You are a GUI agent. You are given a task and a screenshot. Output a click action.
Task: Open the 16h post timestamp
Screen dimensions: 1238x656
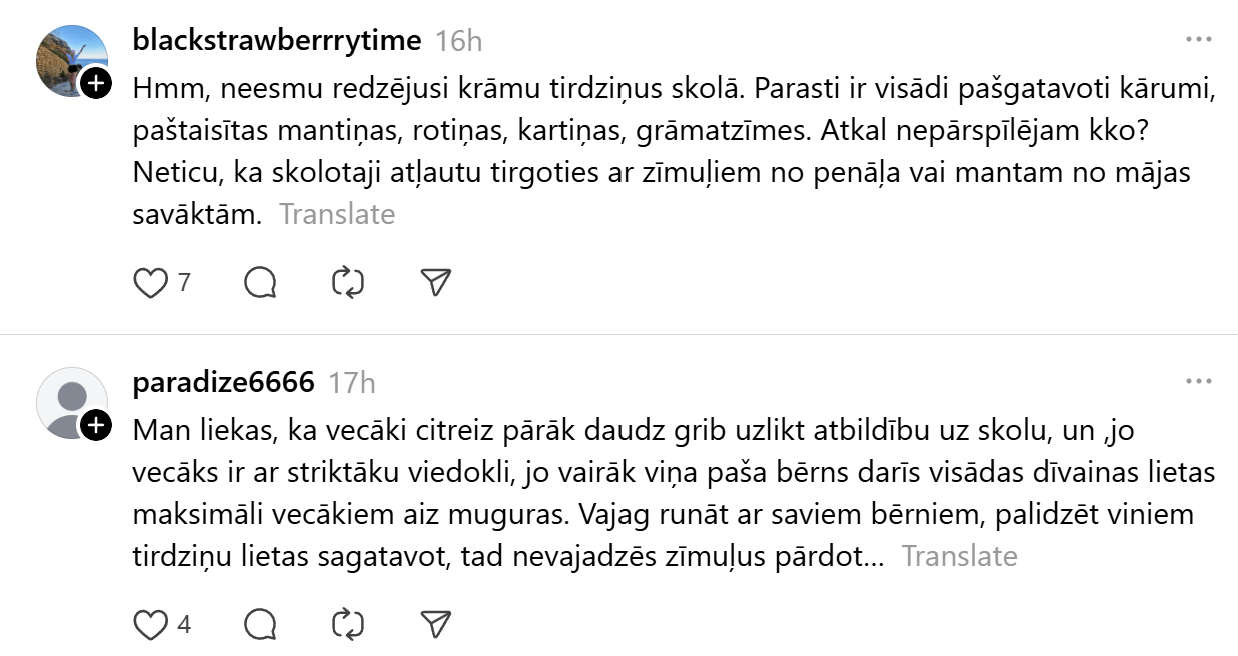[x=459, y=40]
